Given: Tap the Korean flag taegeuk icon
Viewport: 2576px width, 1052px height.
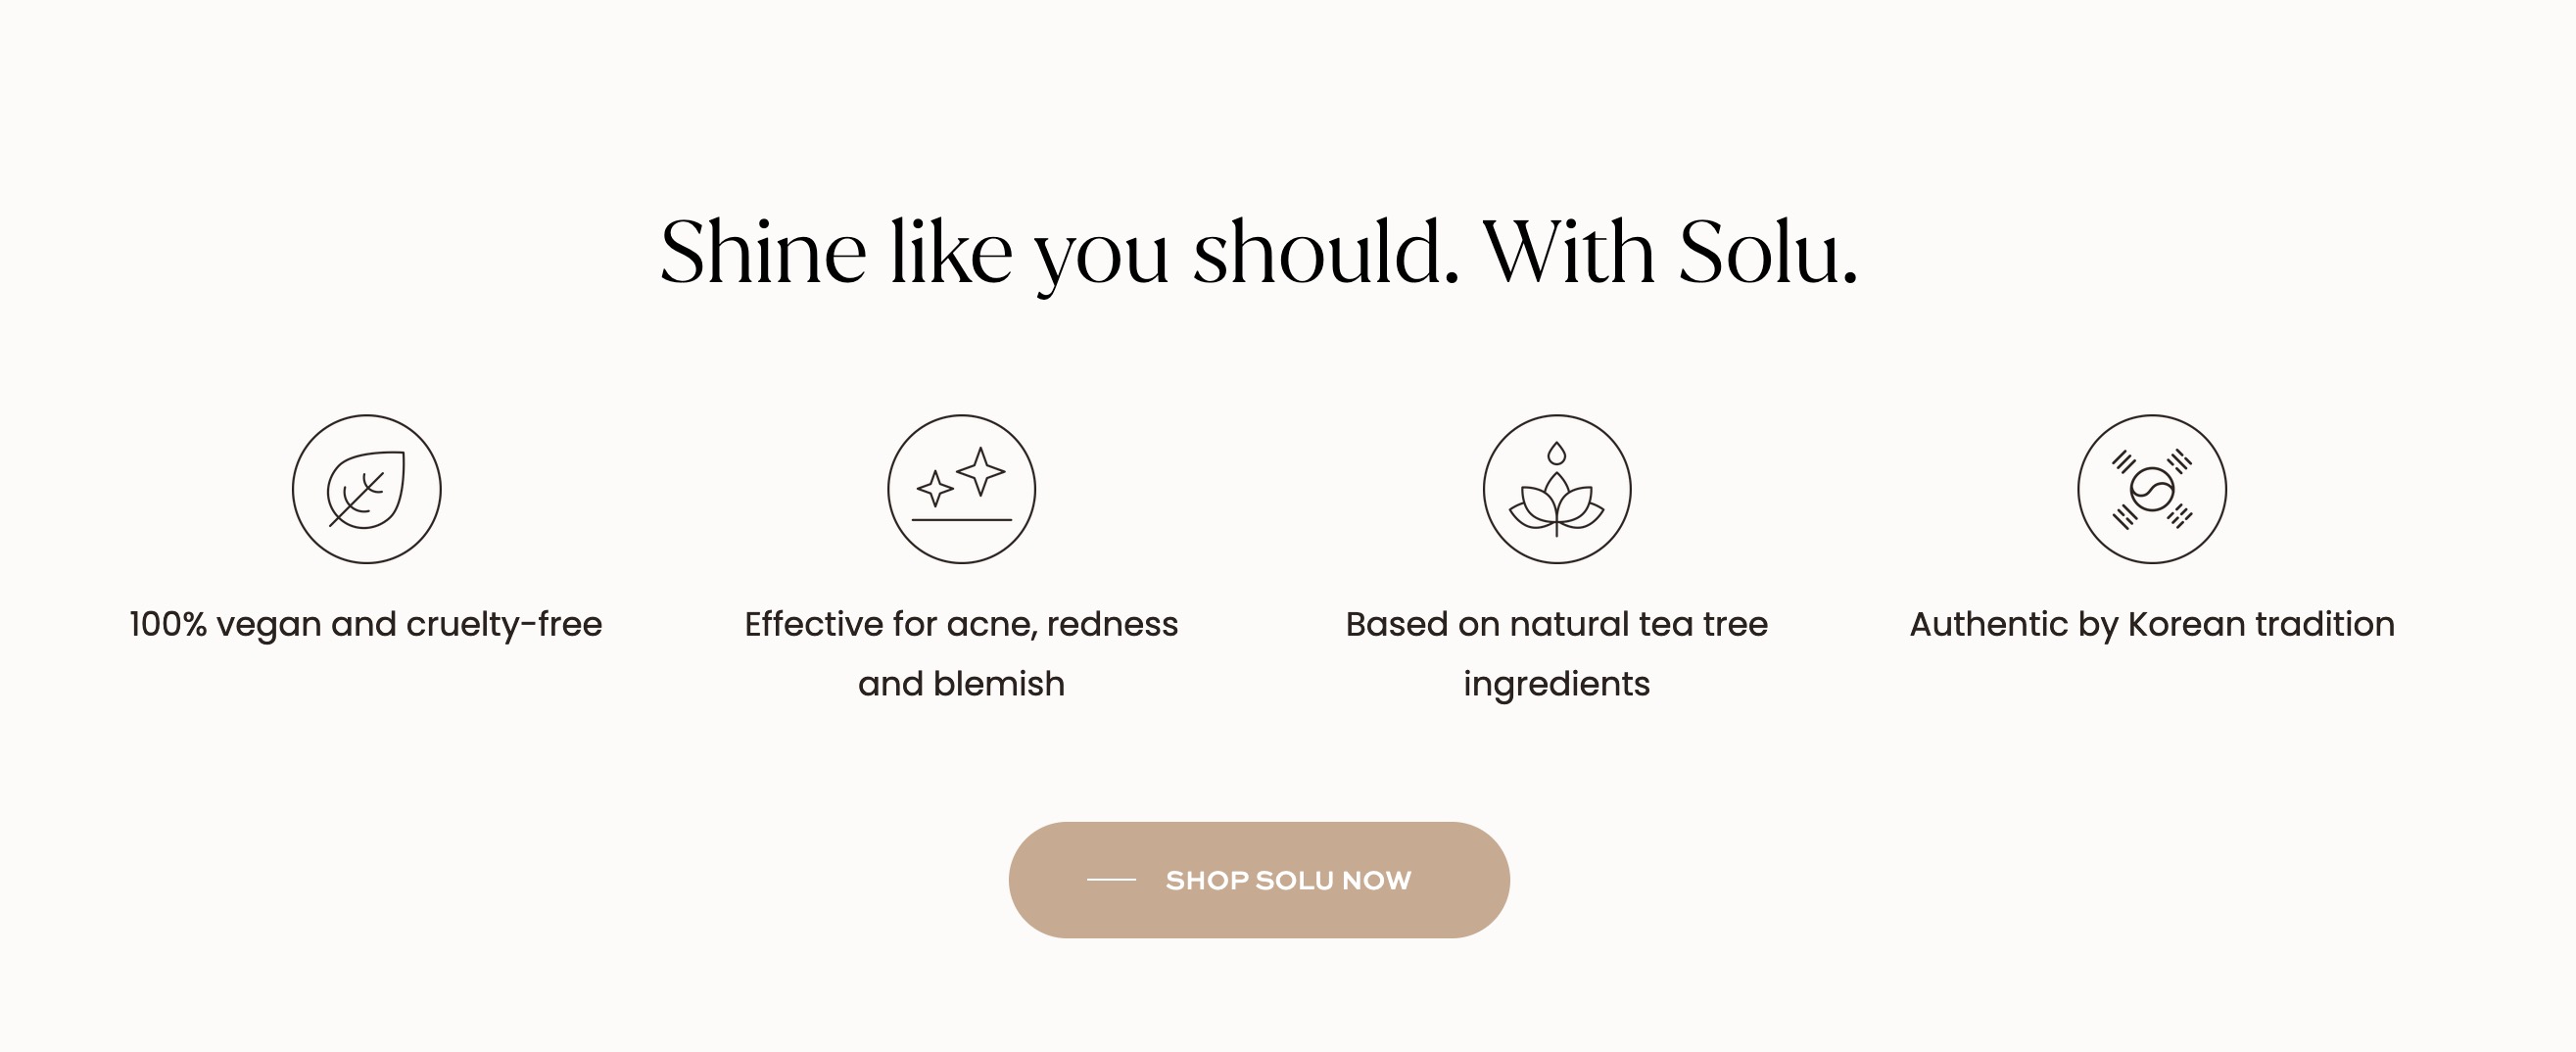Looking at the screenshot, I should coord(2152,489).
